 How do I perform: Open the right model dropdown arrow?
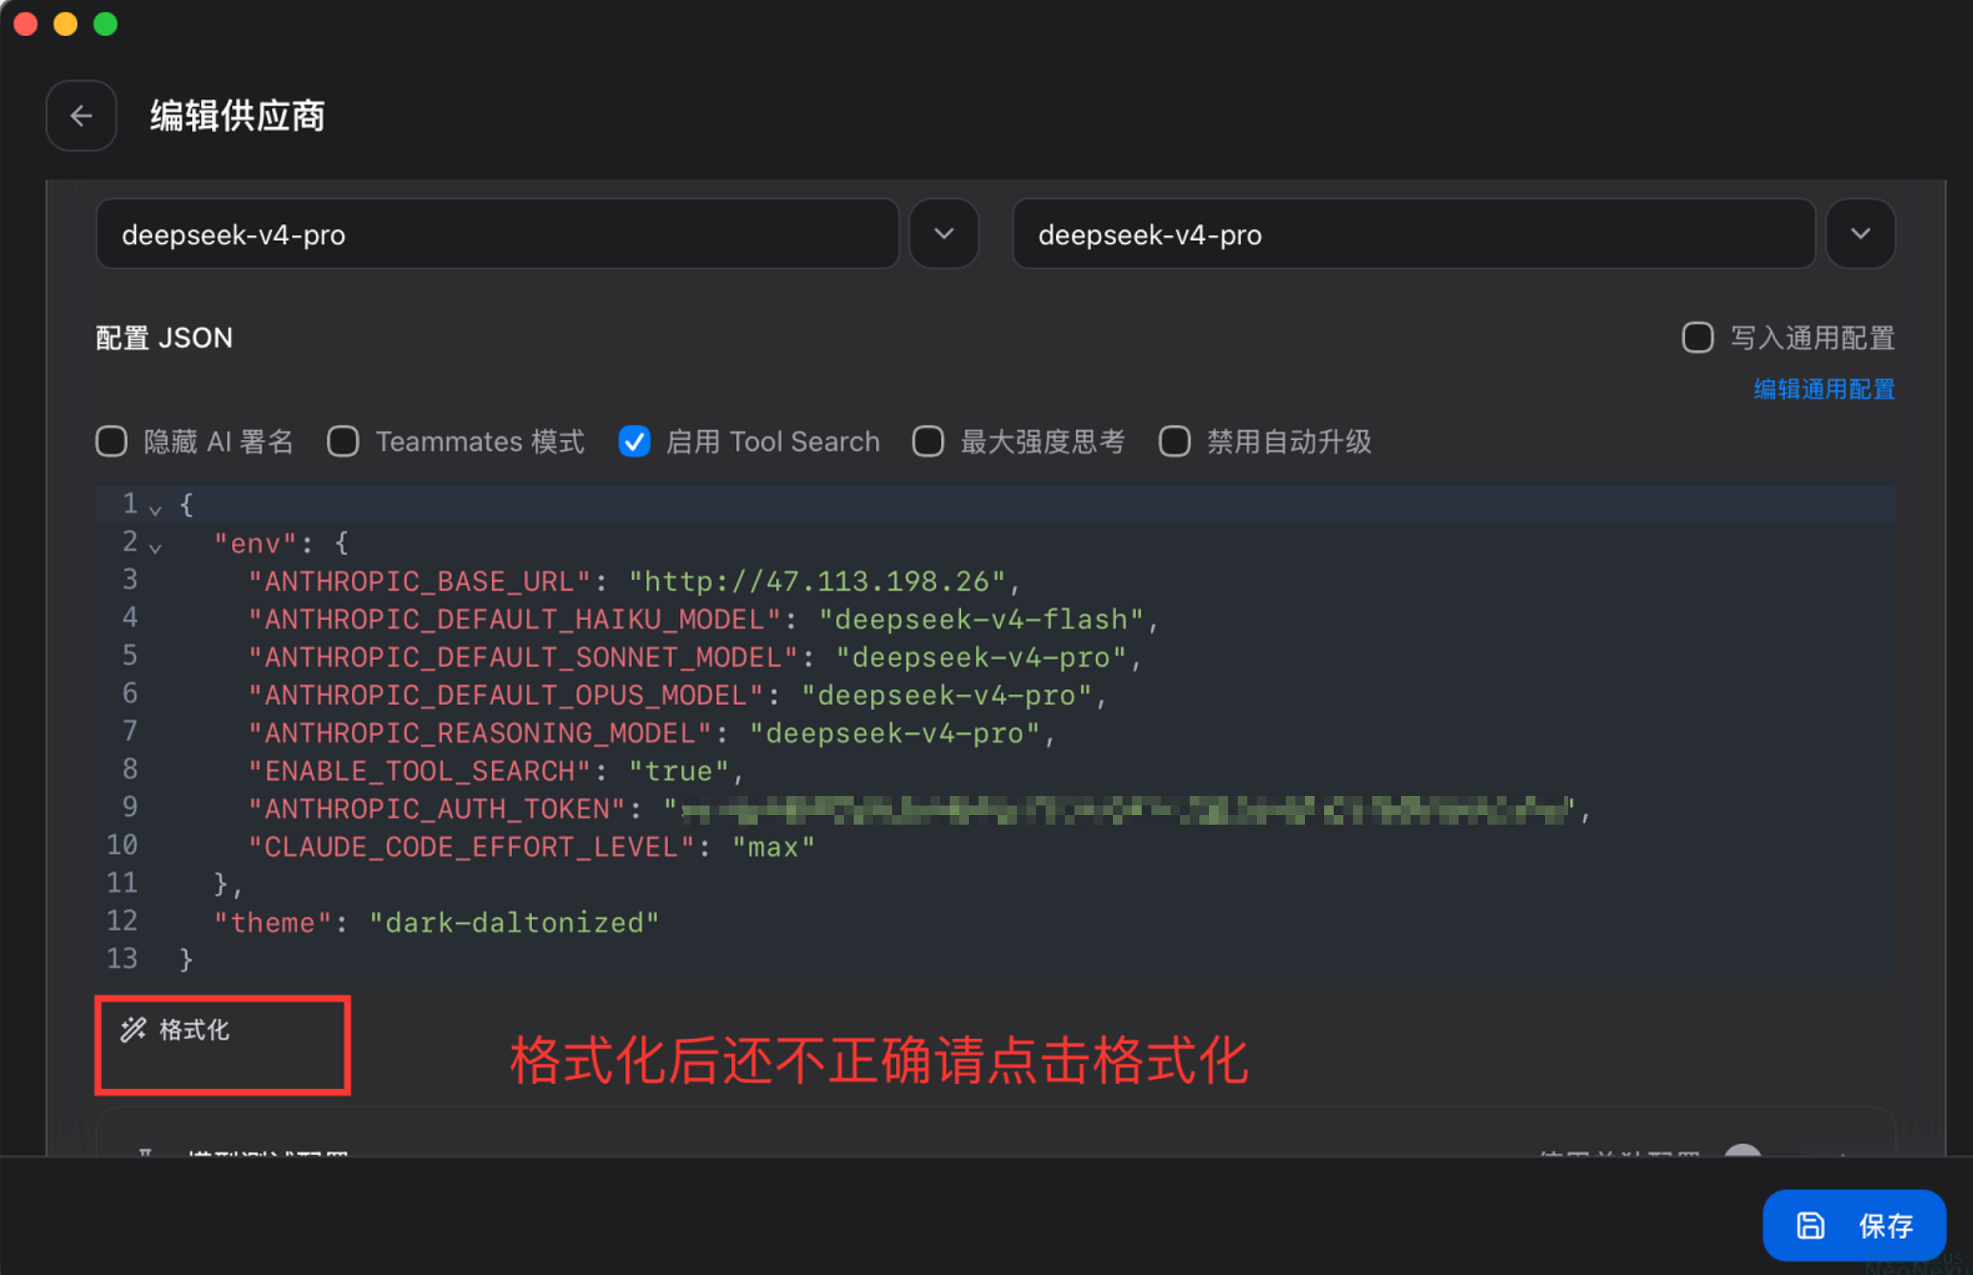coord(1860,234)
